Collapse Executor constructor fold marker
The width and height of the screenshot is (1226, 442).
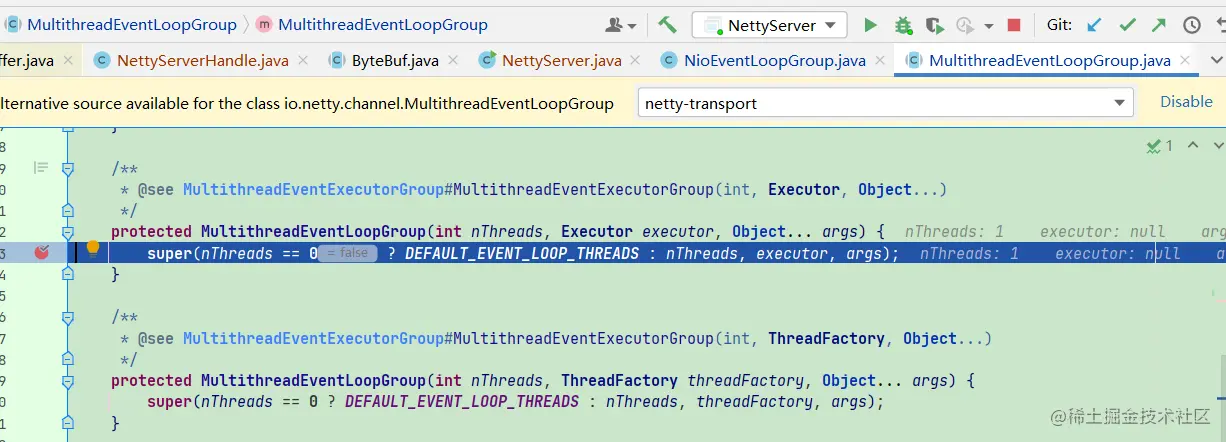point(68,232)
